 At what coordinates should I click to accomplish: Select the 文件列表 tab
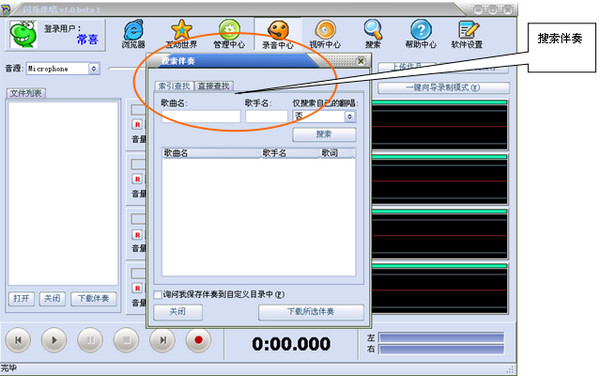coord(26,93)
